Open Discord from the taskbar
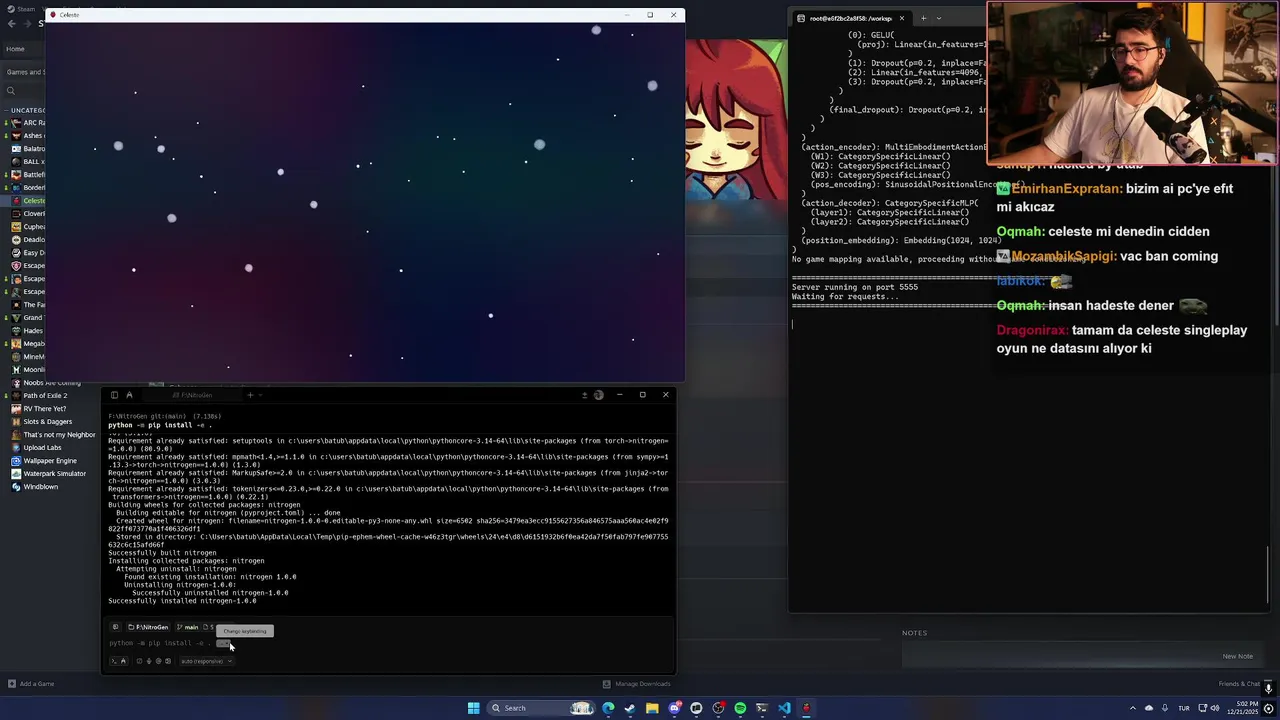Viewport: 1280px width, 720px height. [x=675, y=708]
